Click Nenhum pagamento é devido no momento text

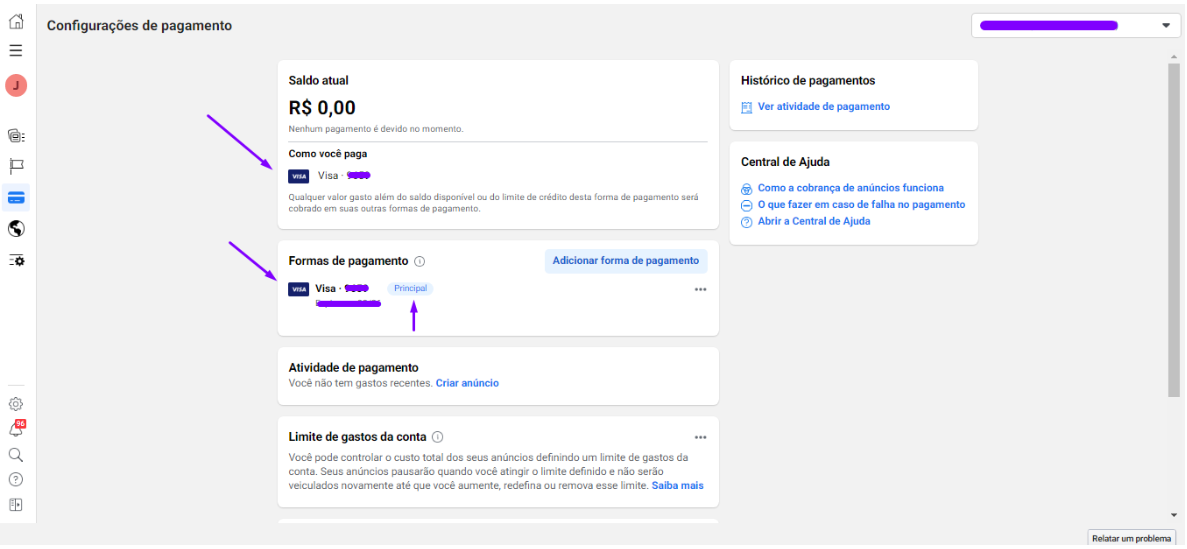pos(376,129)
